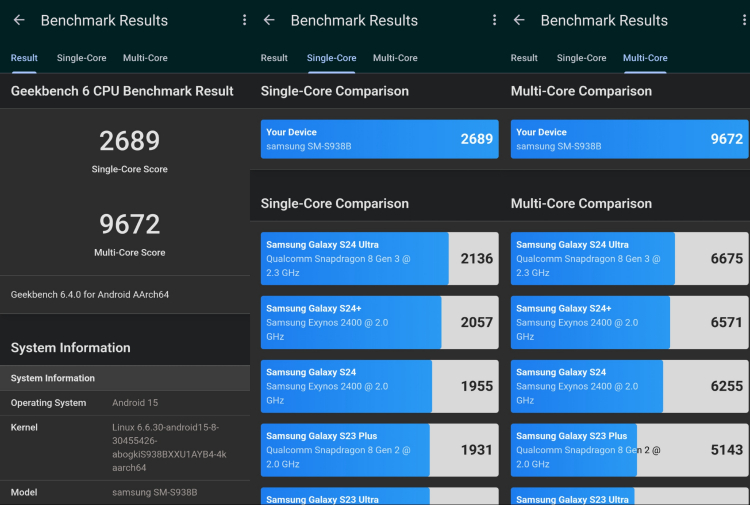Tap Your Device card showing score 2689
Screen dimensions: 750x505
tap(379, 139)
